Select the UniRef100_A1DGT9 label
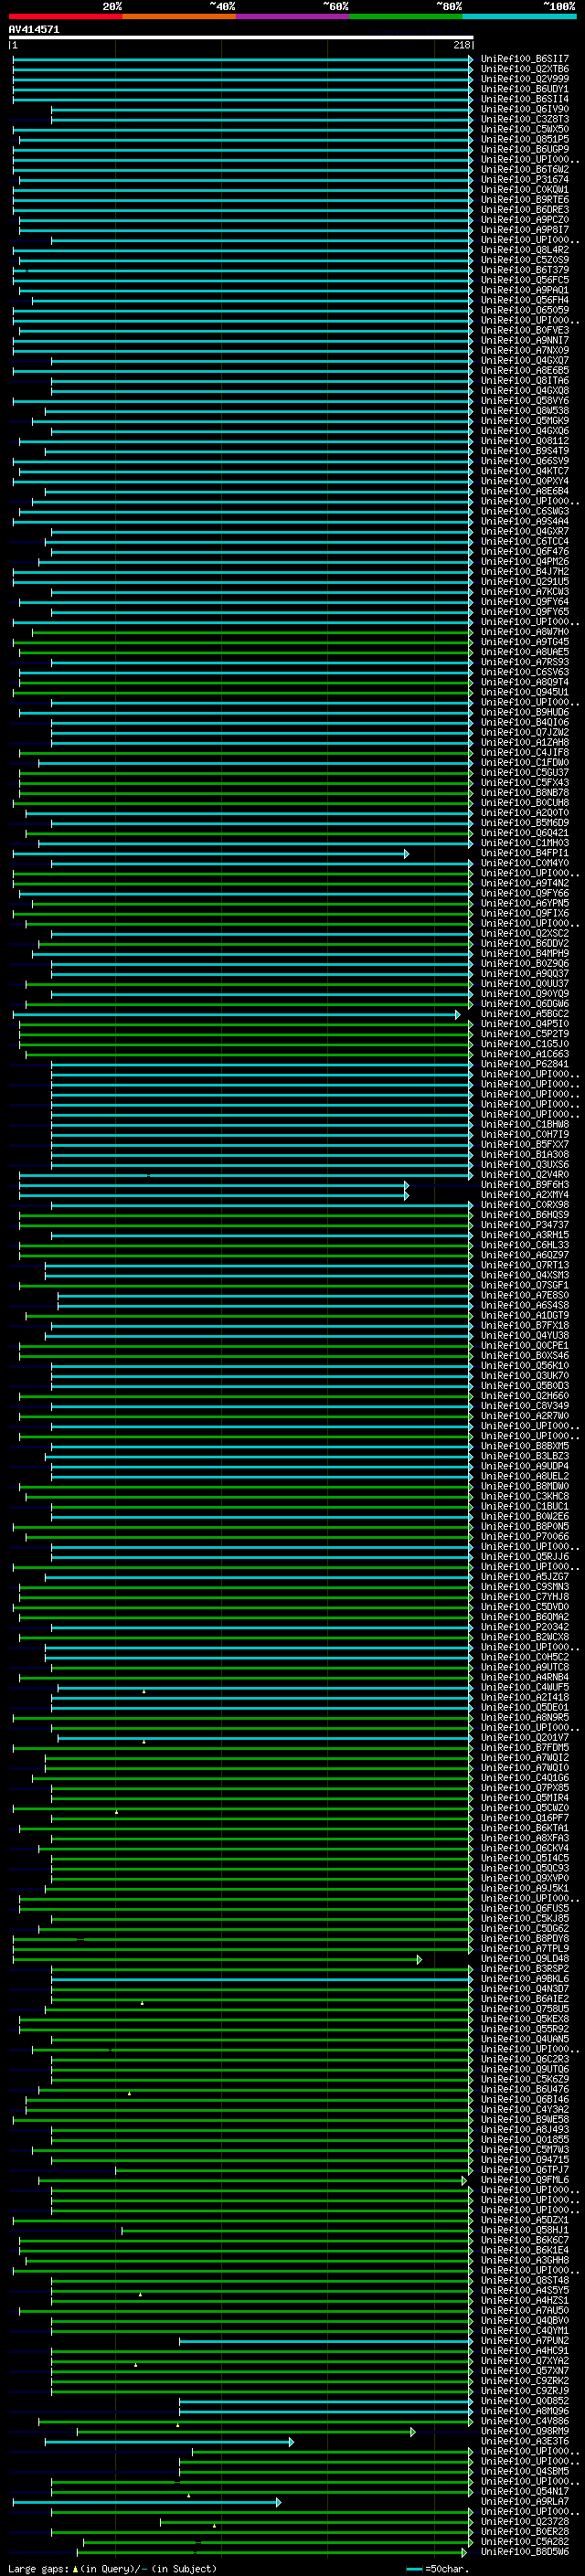 (x=525, y=1315)
